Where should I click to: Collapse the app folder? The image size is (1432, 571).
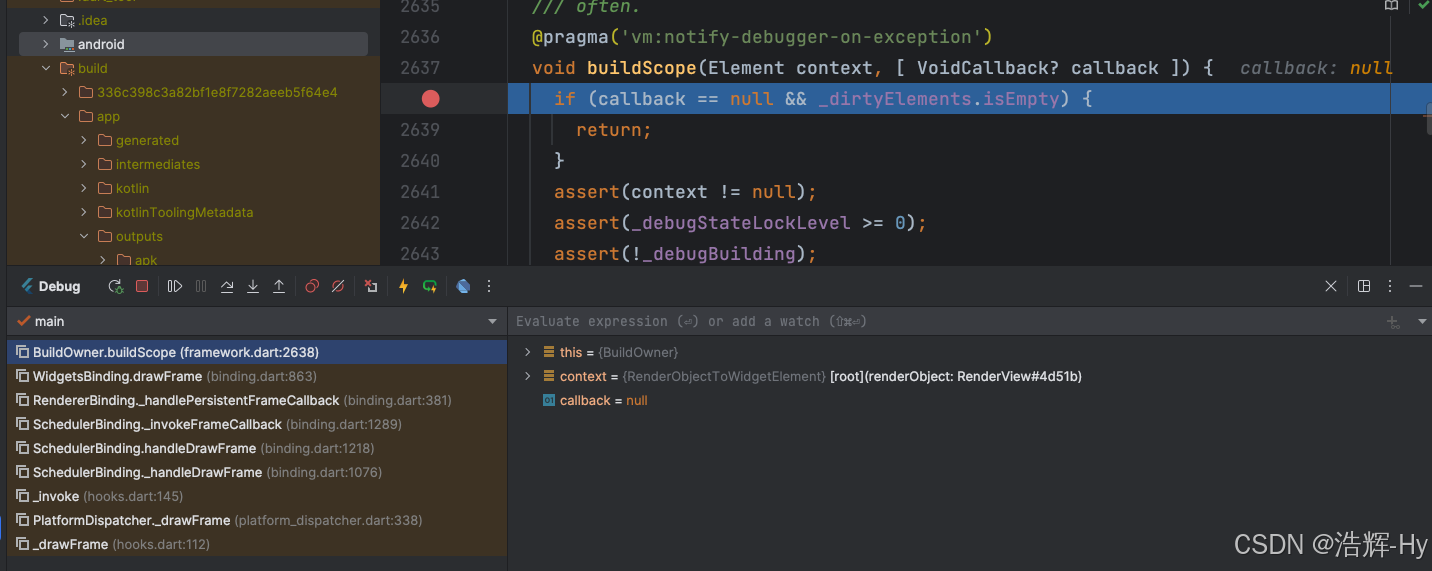point(65,116)
